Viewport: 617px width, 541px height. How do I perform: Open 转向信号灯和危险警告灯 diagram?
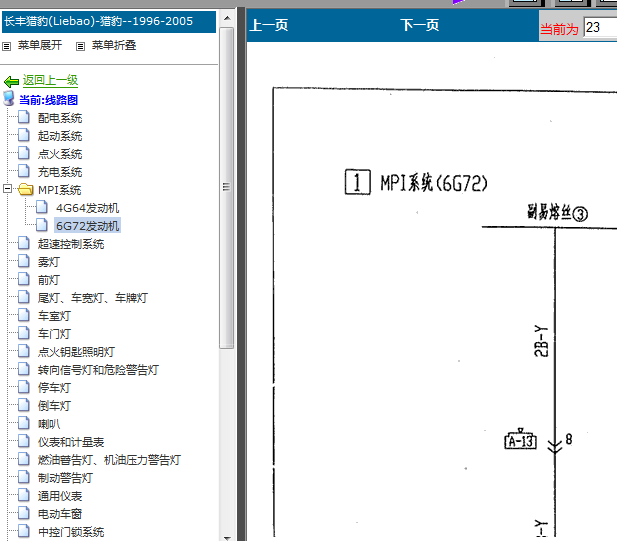pyautogui.click(x=98, y=370)
